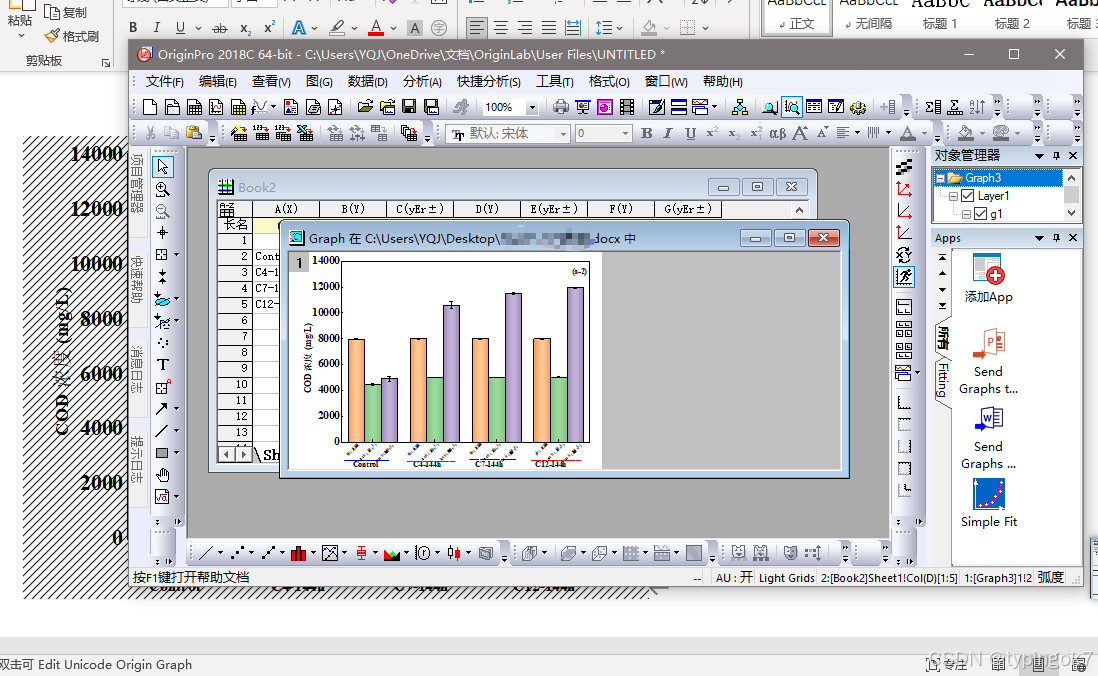Click the Paste icon in Origin toolbar
Viewport: 1098px width, 676px height.
click(x=194, y=133)
